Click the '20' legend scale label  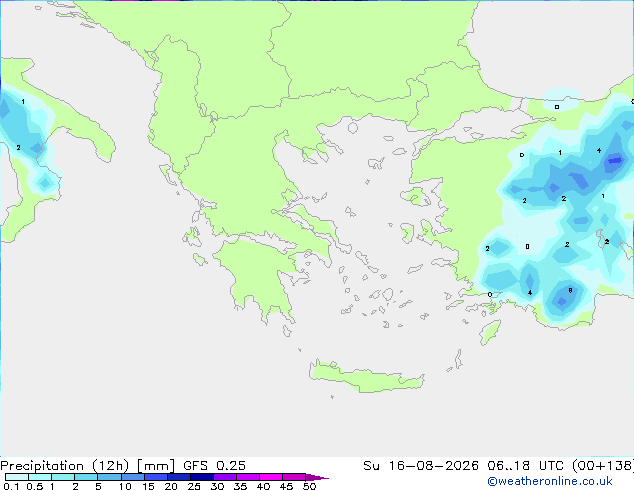pyautogui.click(x=171, y=486)
